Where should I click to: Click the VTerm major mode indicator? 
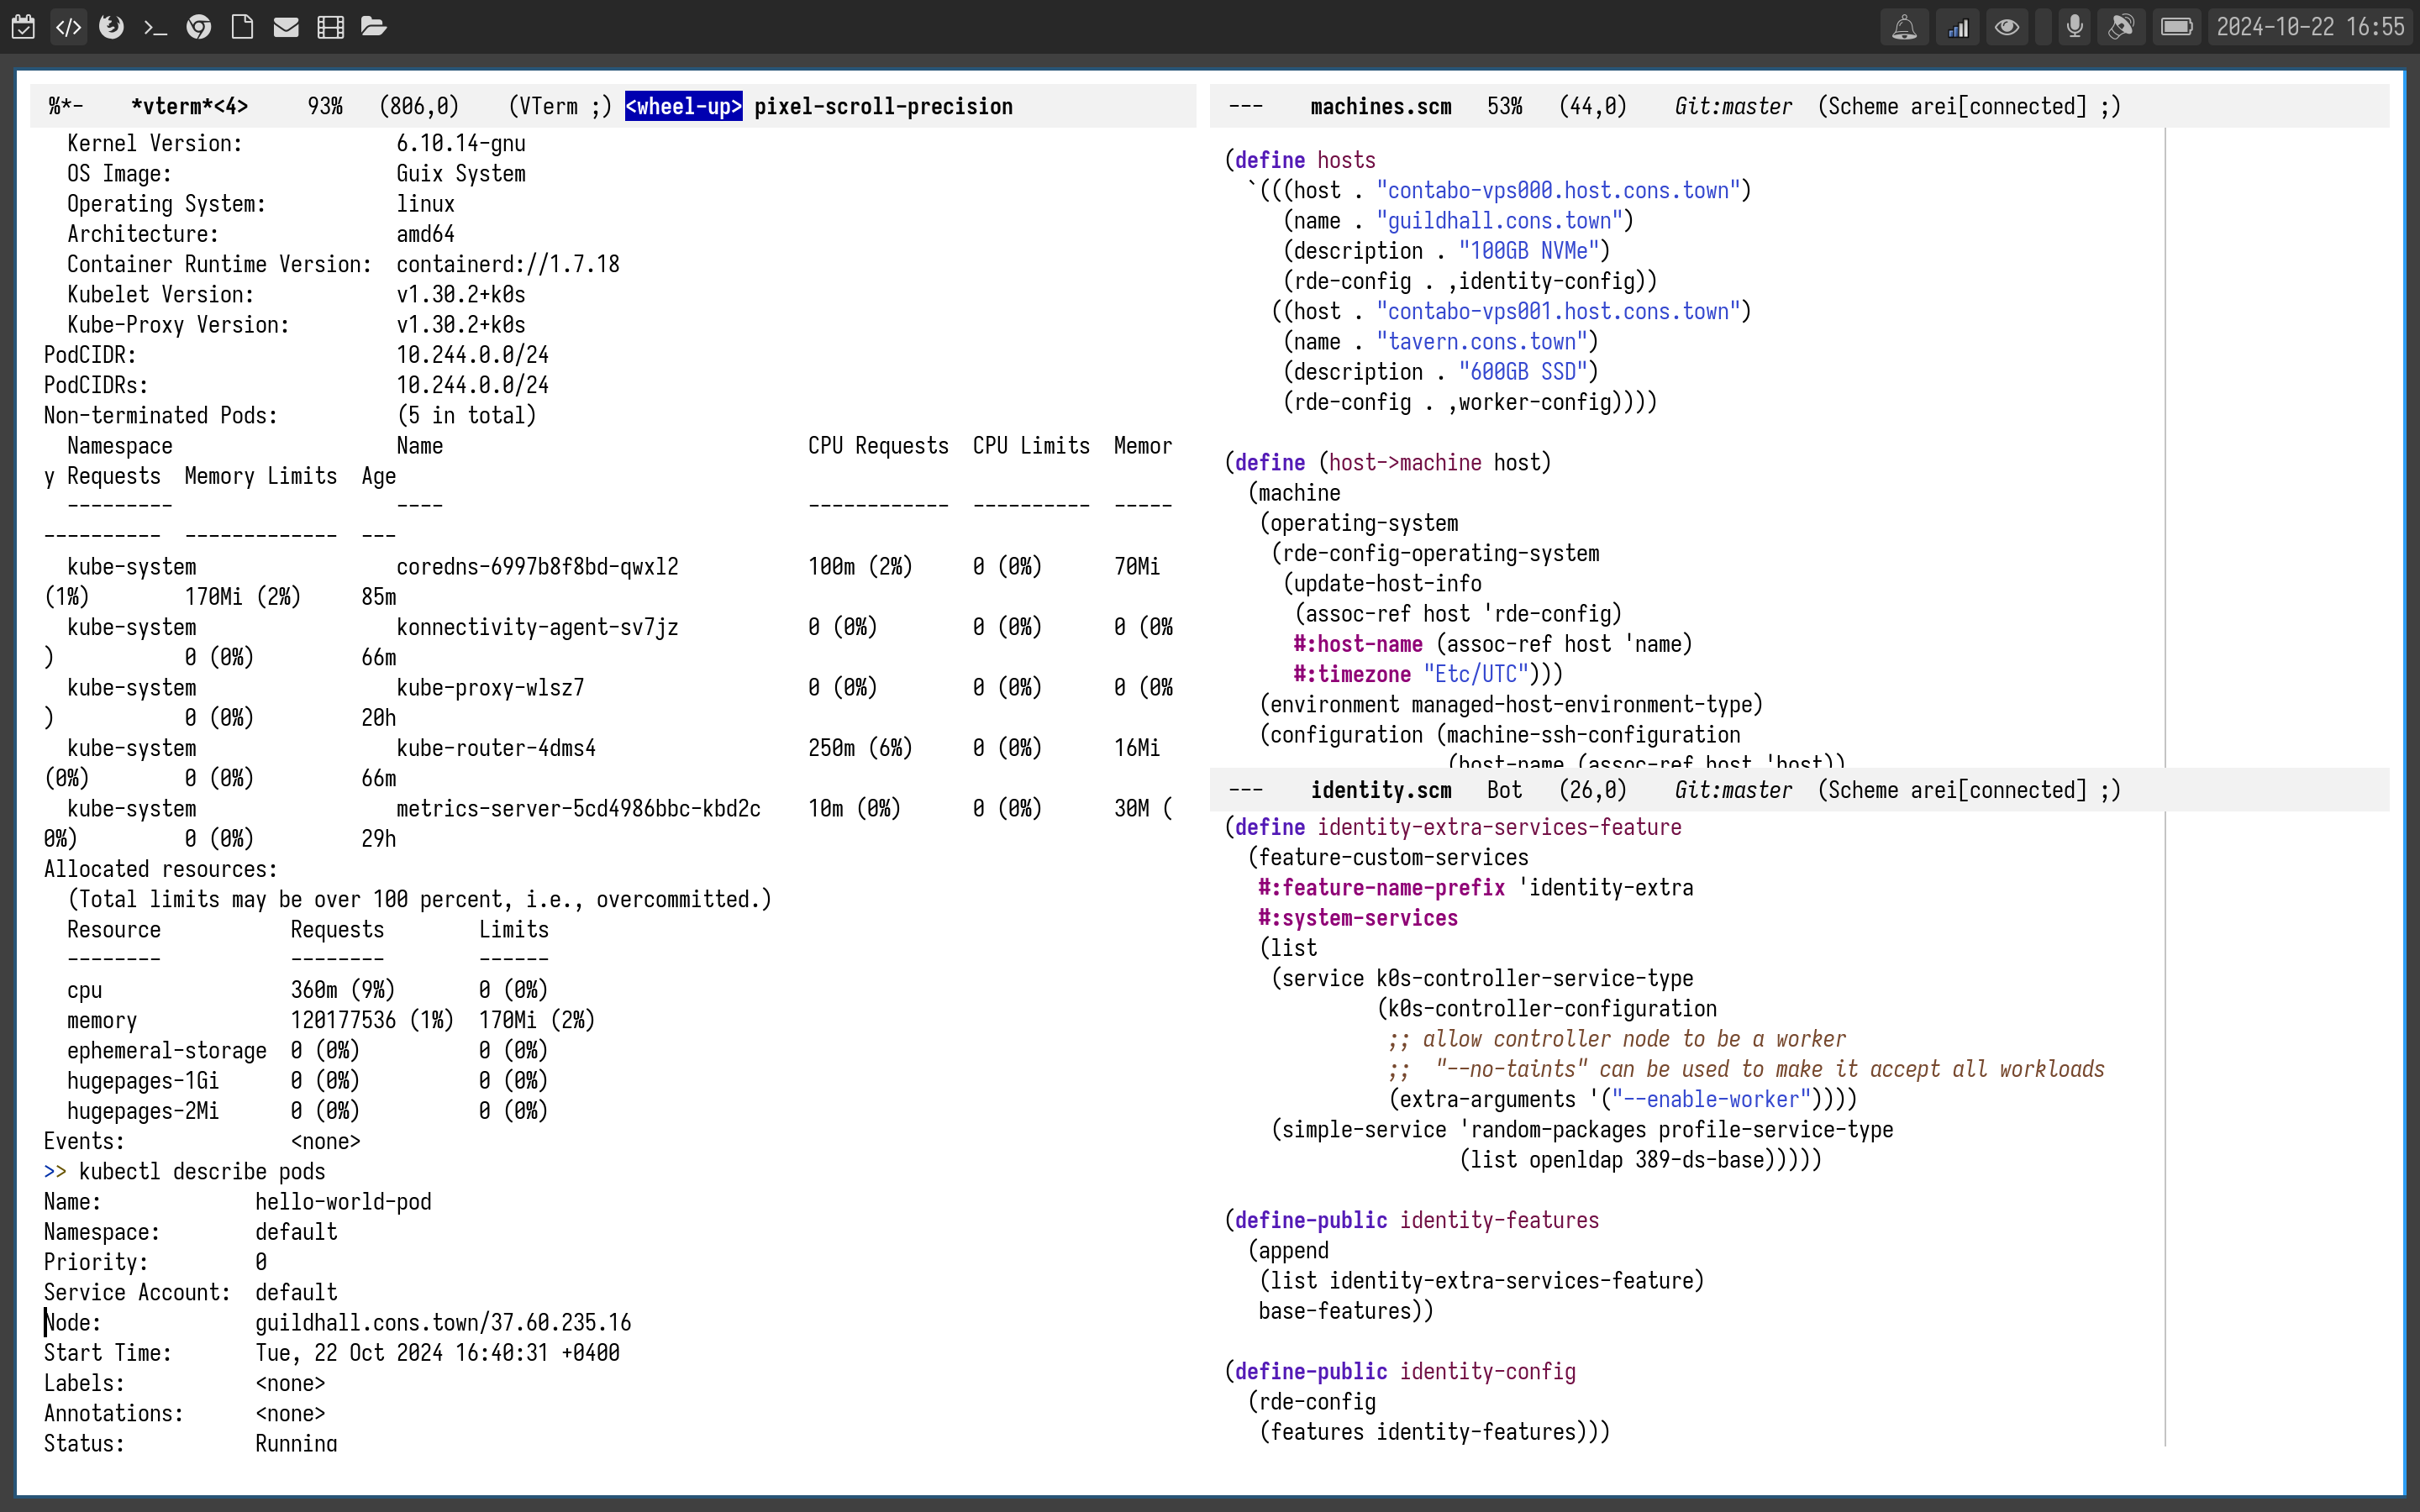coord(559,106)
